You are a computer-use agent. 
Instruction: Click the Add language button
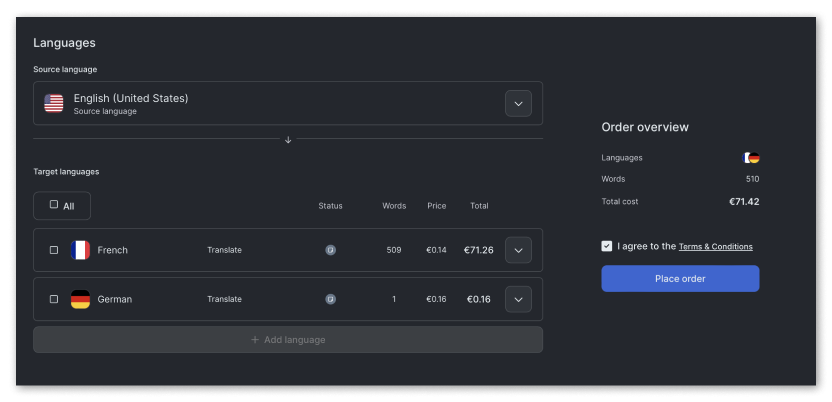[x=288, y=339]
